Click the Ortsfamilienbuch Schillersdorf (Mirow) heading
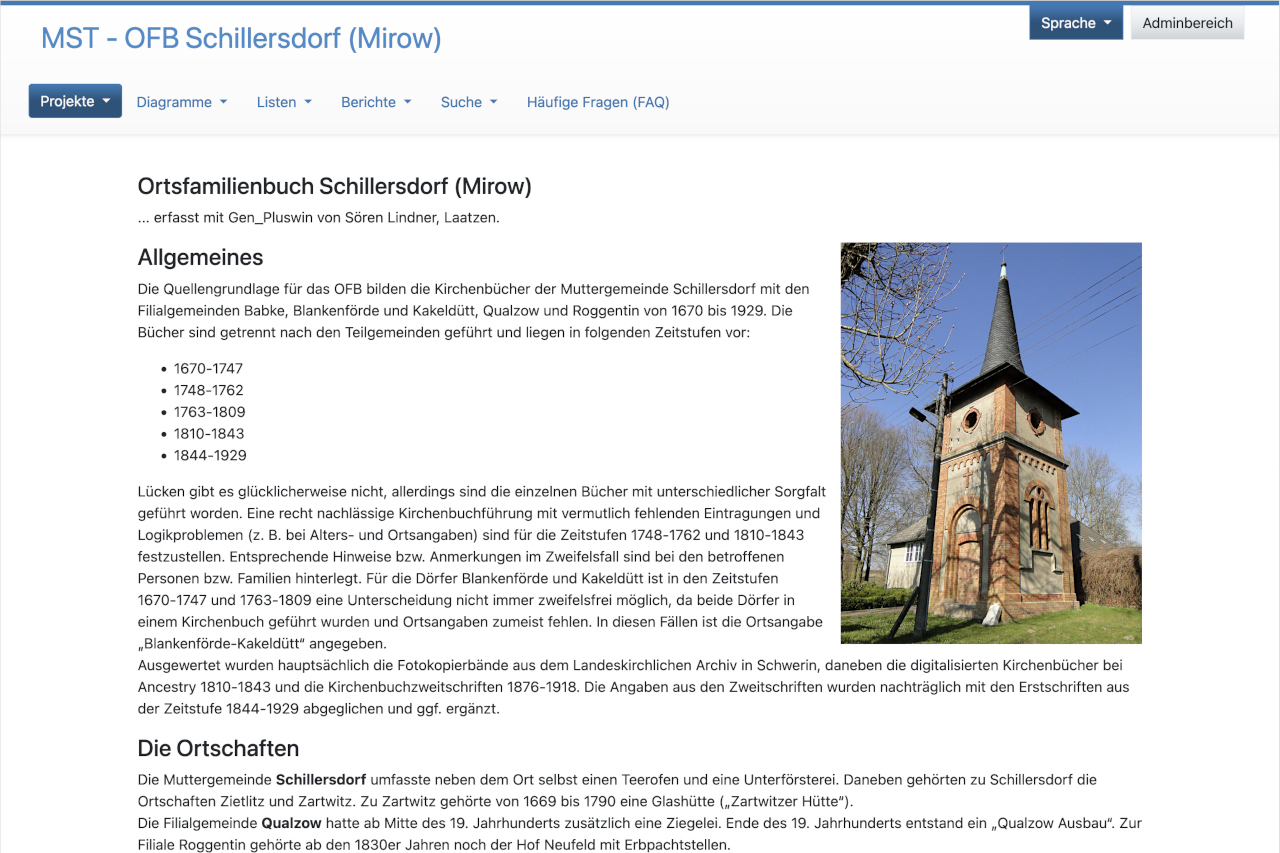Screen dimensions: 1280x853 (335, 186)
